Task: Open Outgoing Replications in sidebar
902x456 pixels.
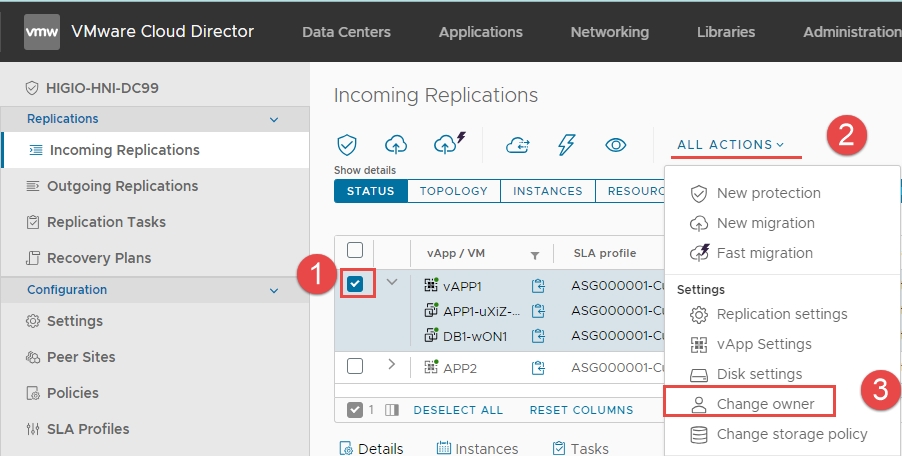Action: (123, 186)
